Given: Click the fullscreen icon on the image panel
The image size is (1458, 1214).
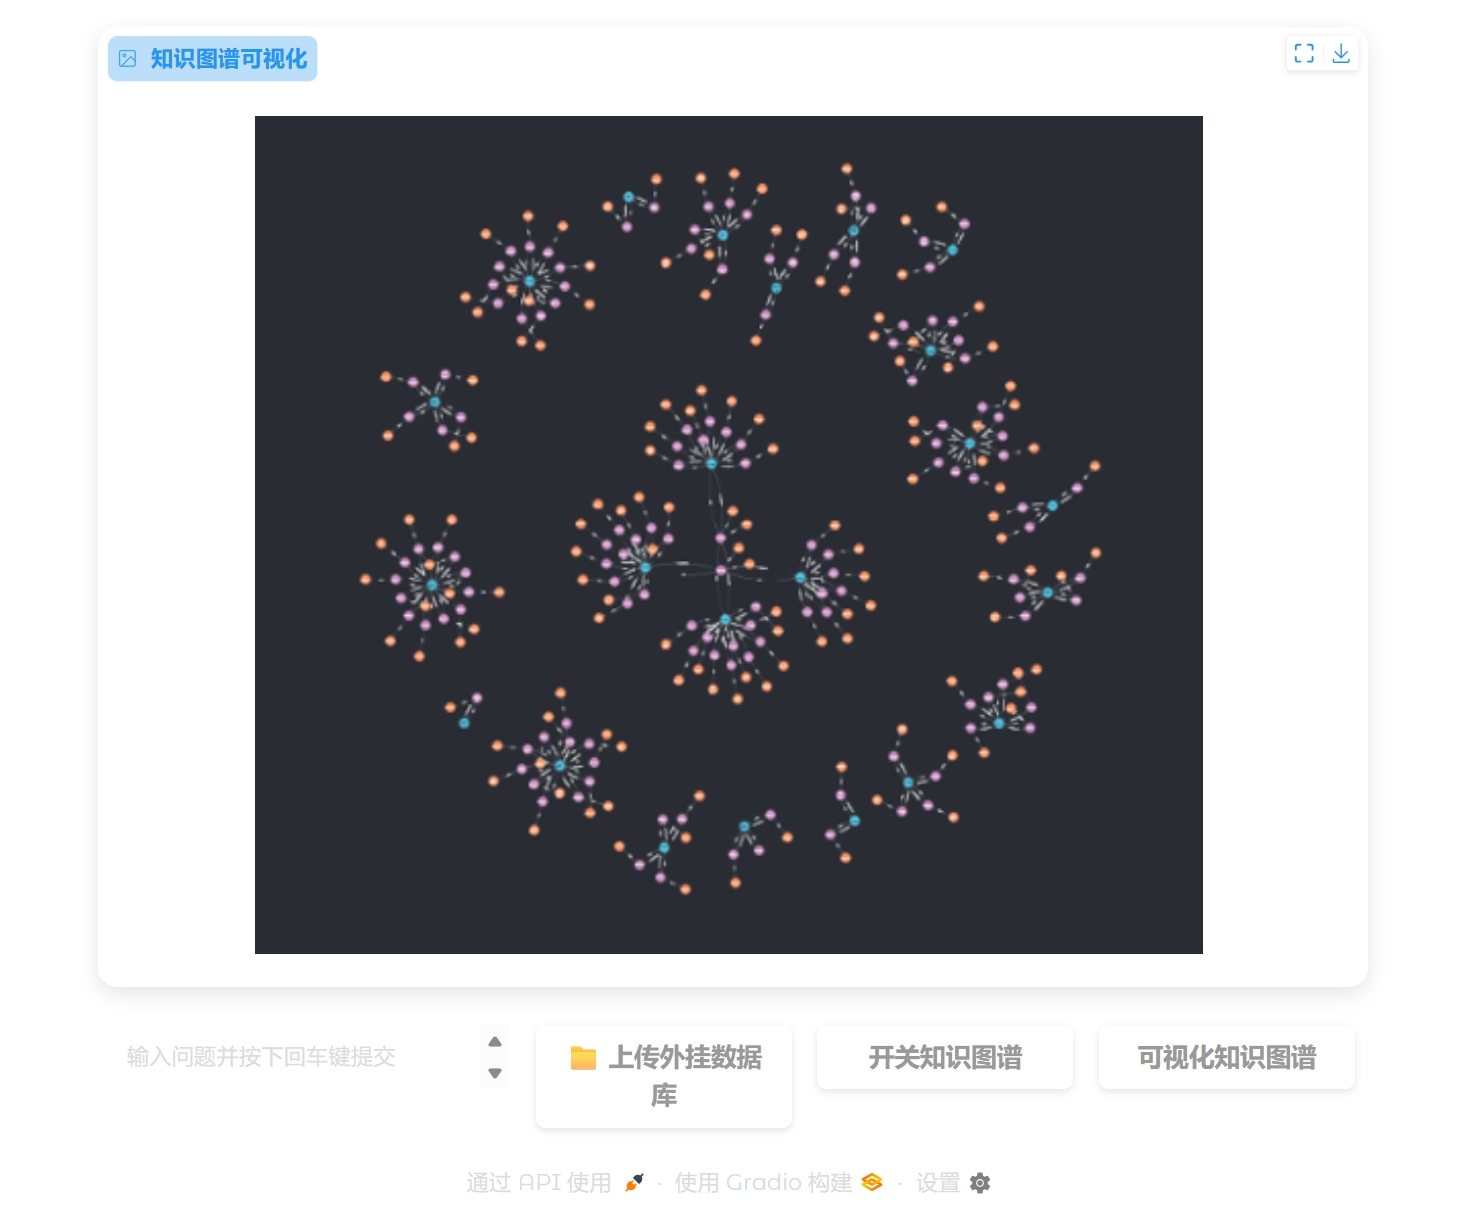Looking at the screenshot, I should (x=1304, y=53).
